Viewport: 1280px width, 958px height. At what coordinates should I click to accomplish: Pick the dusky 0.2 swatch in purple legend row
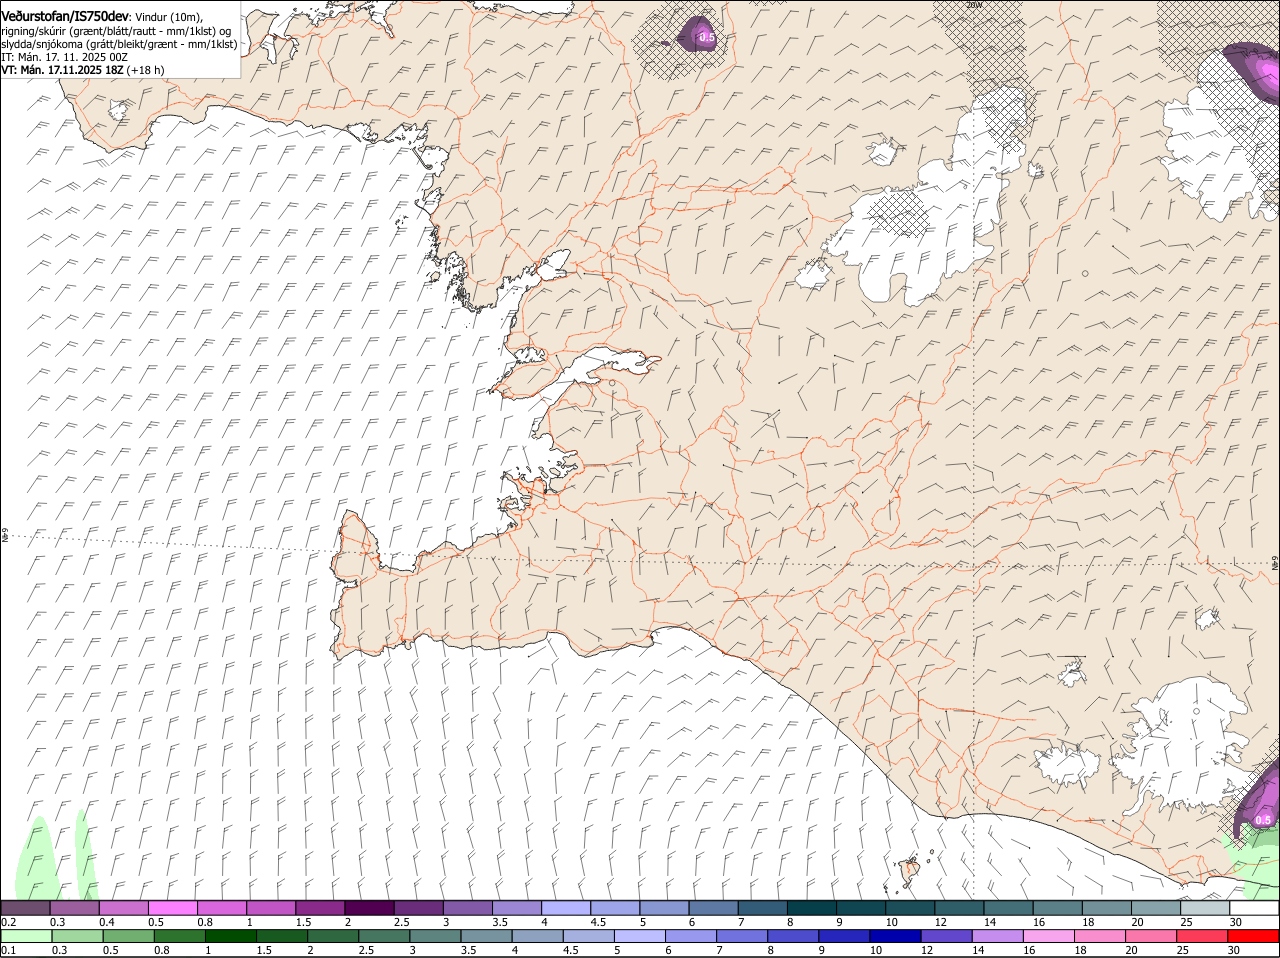25,908
